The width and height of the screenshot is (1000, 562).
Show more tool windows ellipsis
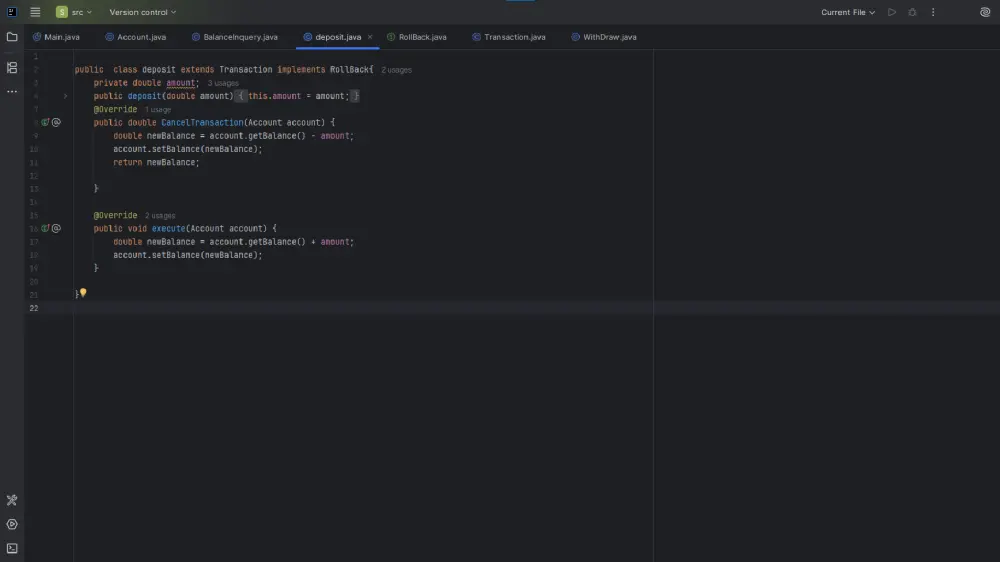point(12,92)
